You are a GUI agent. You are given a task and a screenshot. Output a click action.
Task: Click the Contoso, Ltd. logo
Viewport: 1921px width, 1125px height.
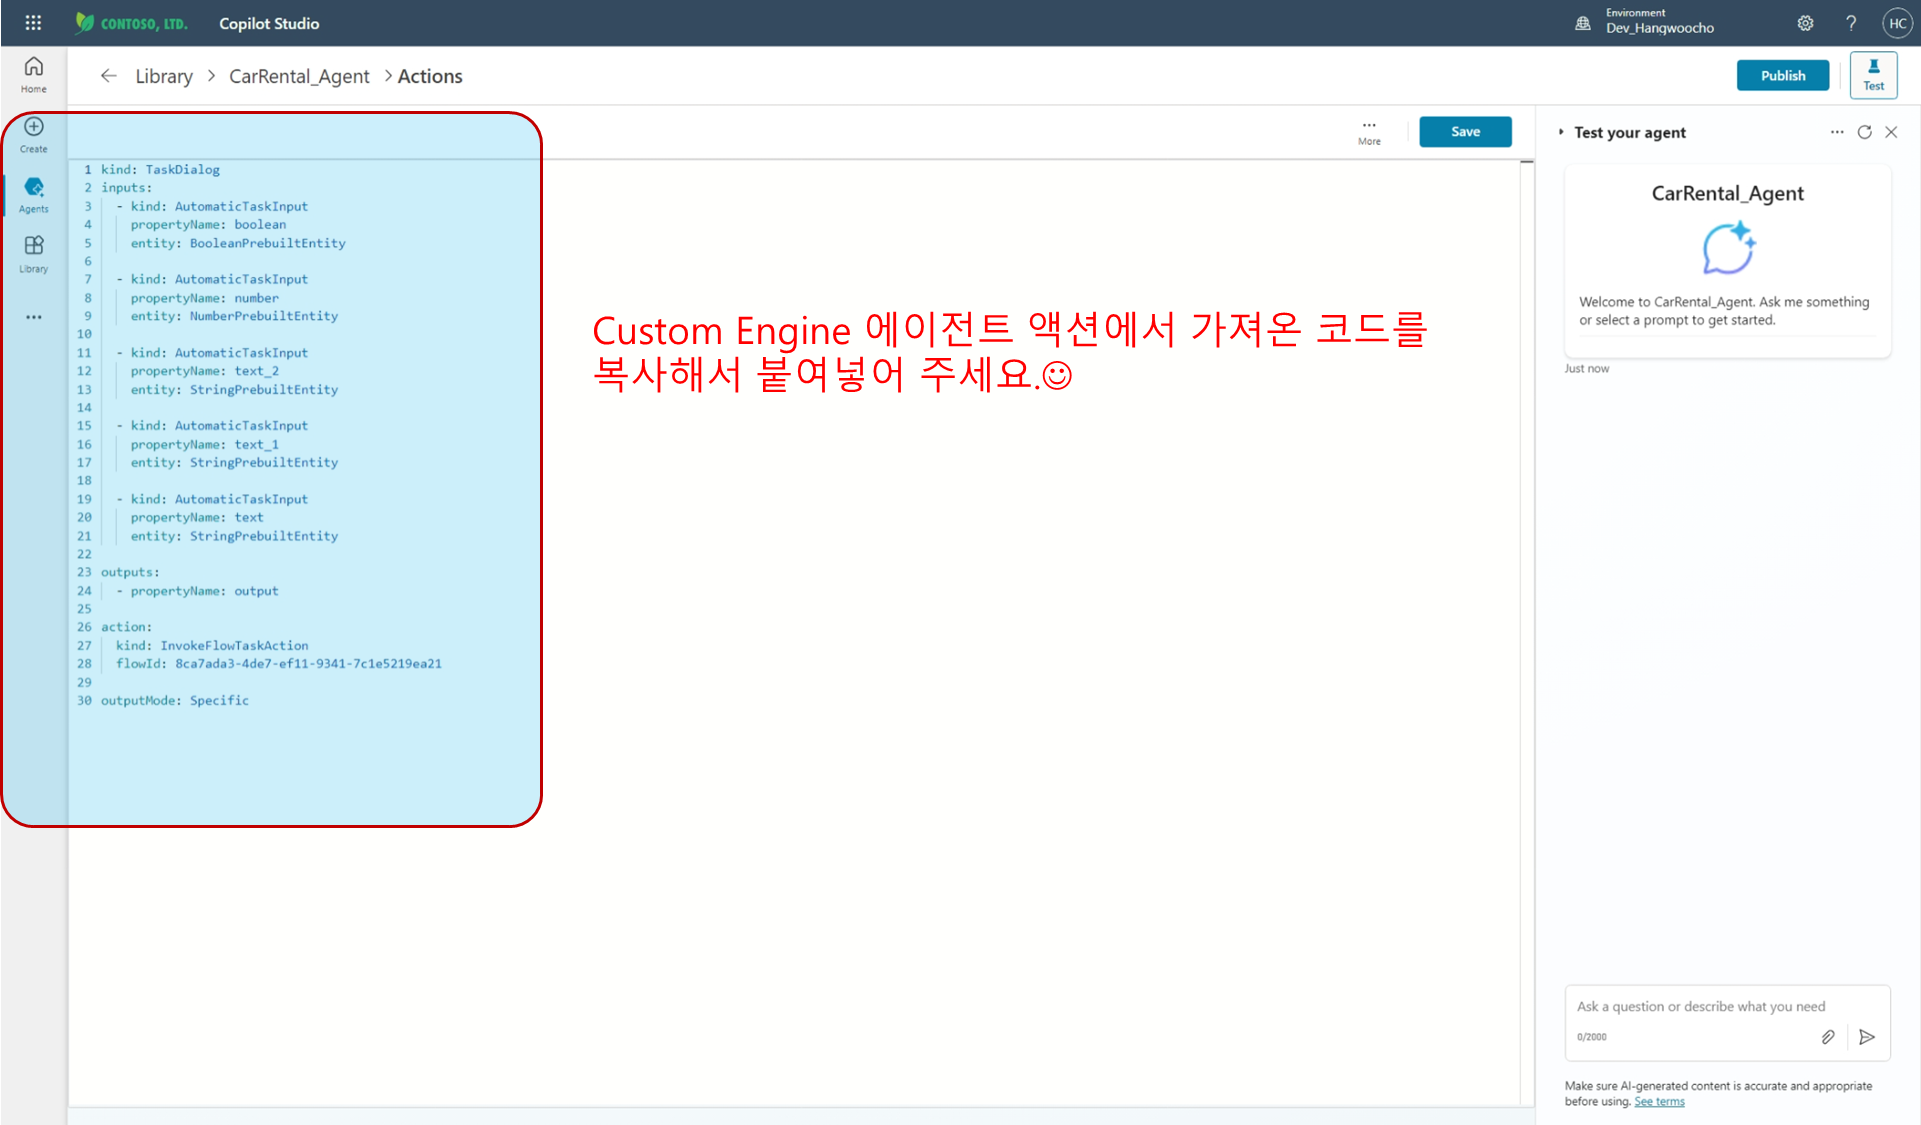pyautogui.click(x=132, y=23)
